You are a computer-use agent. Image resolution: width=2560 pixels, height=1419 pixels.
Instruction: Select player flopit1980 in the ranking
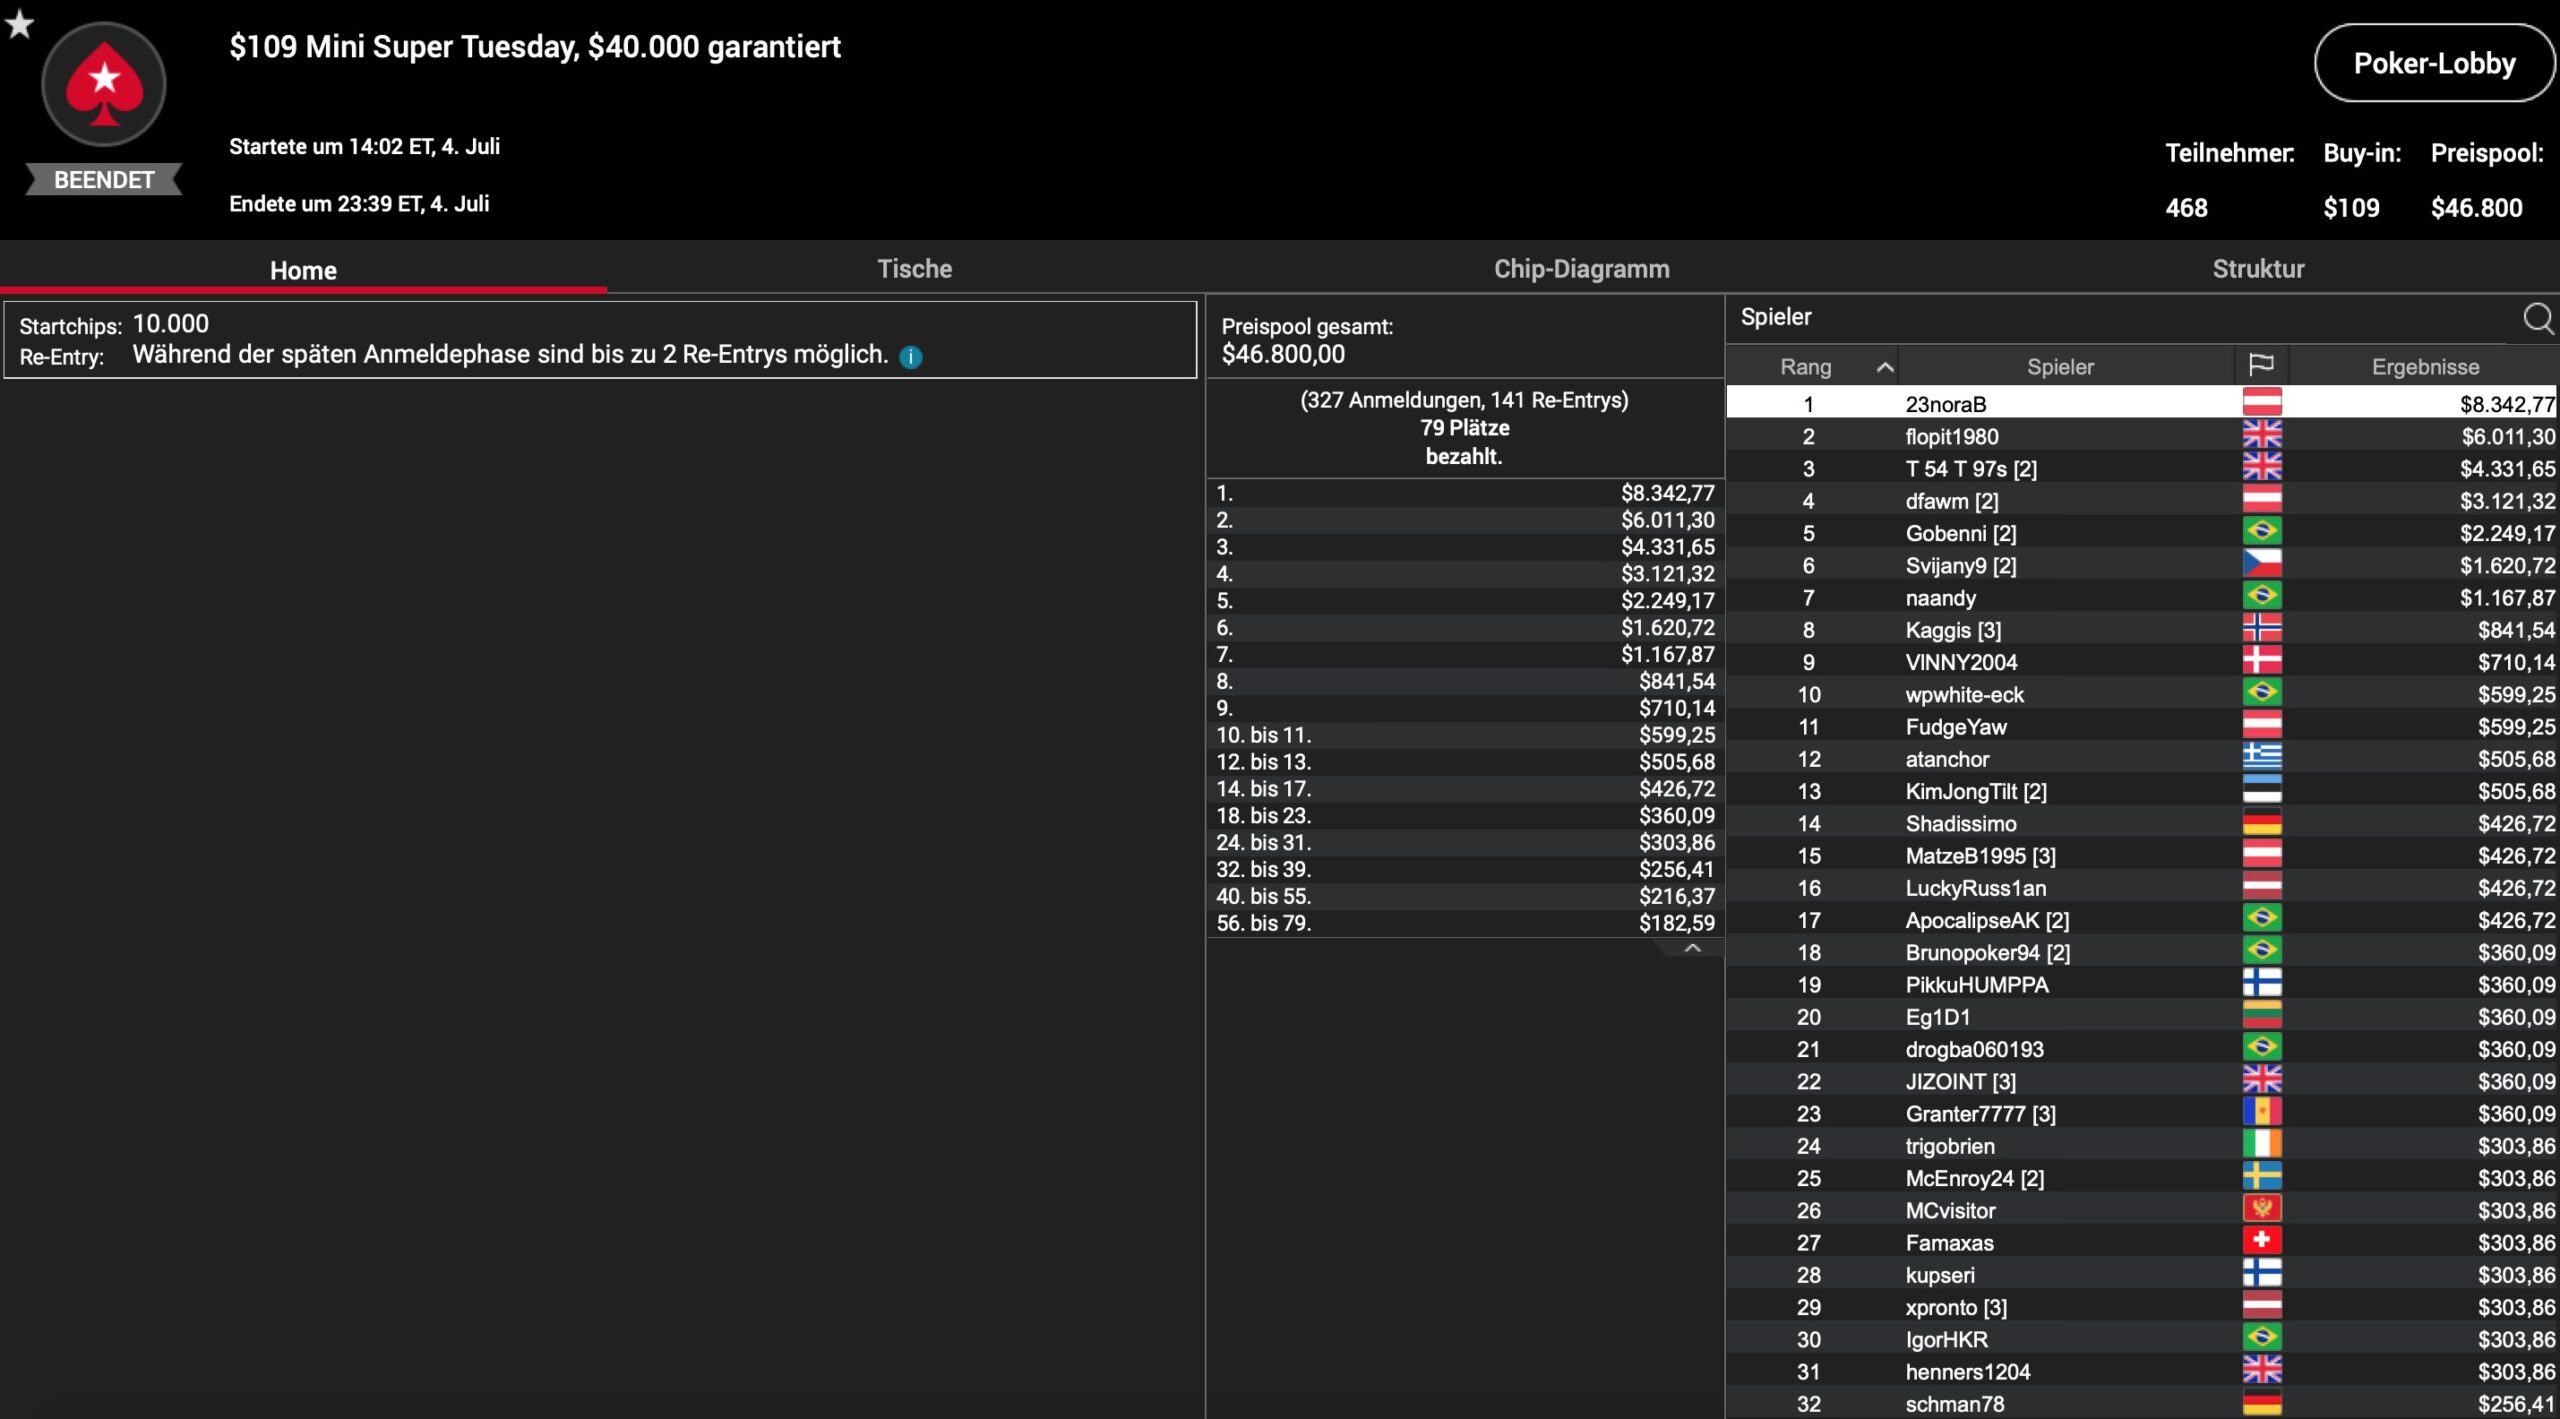1951,437
